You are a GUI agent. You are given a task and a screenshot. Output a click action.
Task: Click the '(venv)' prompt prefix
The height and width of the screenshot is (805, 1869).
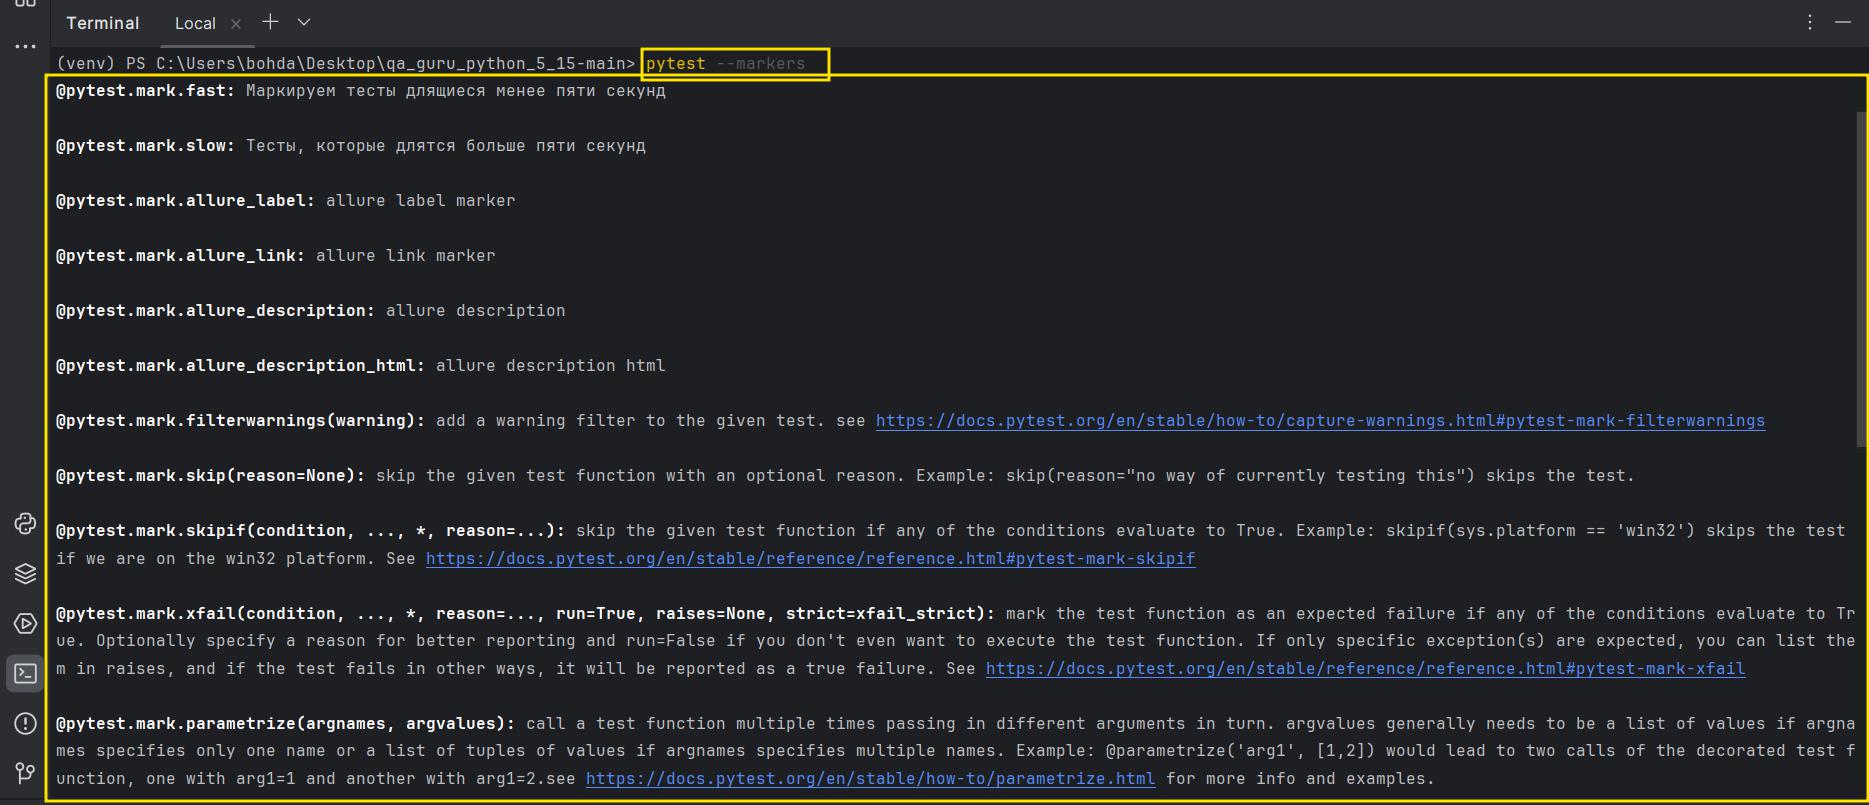(x=86, y=64)
